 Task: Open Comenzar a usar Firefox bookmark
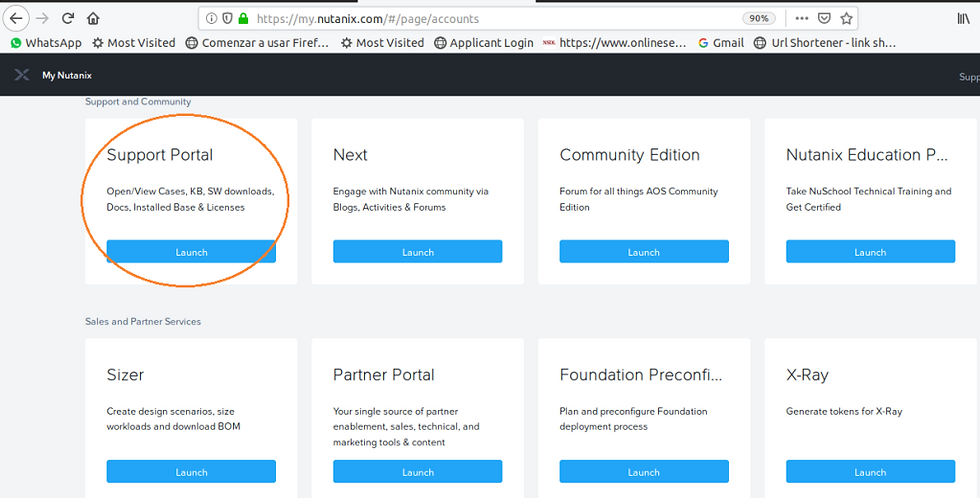pos(258,42)
